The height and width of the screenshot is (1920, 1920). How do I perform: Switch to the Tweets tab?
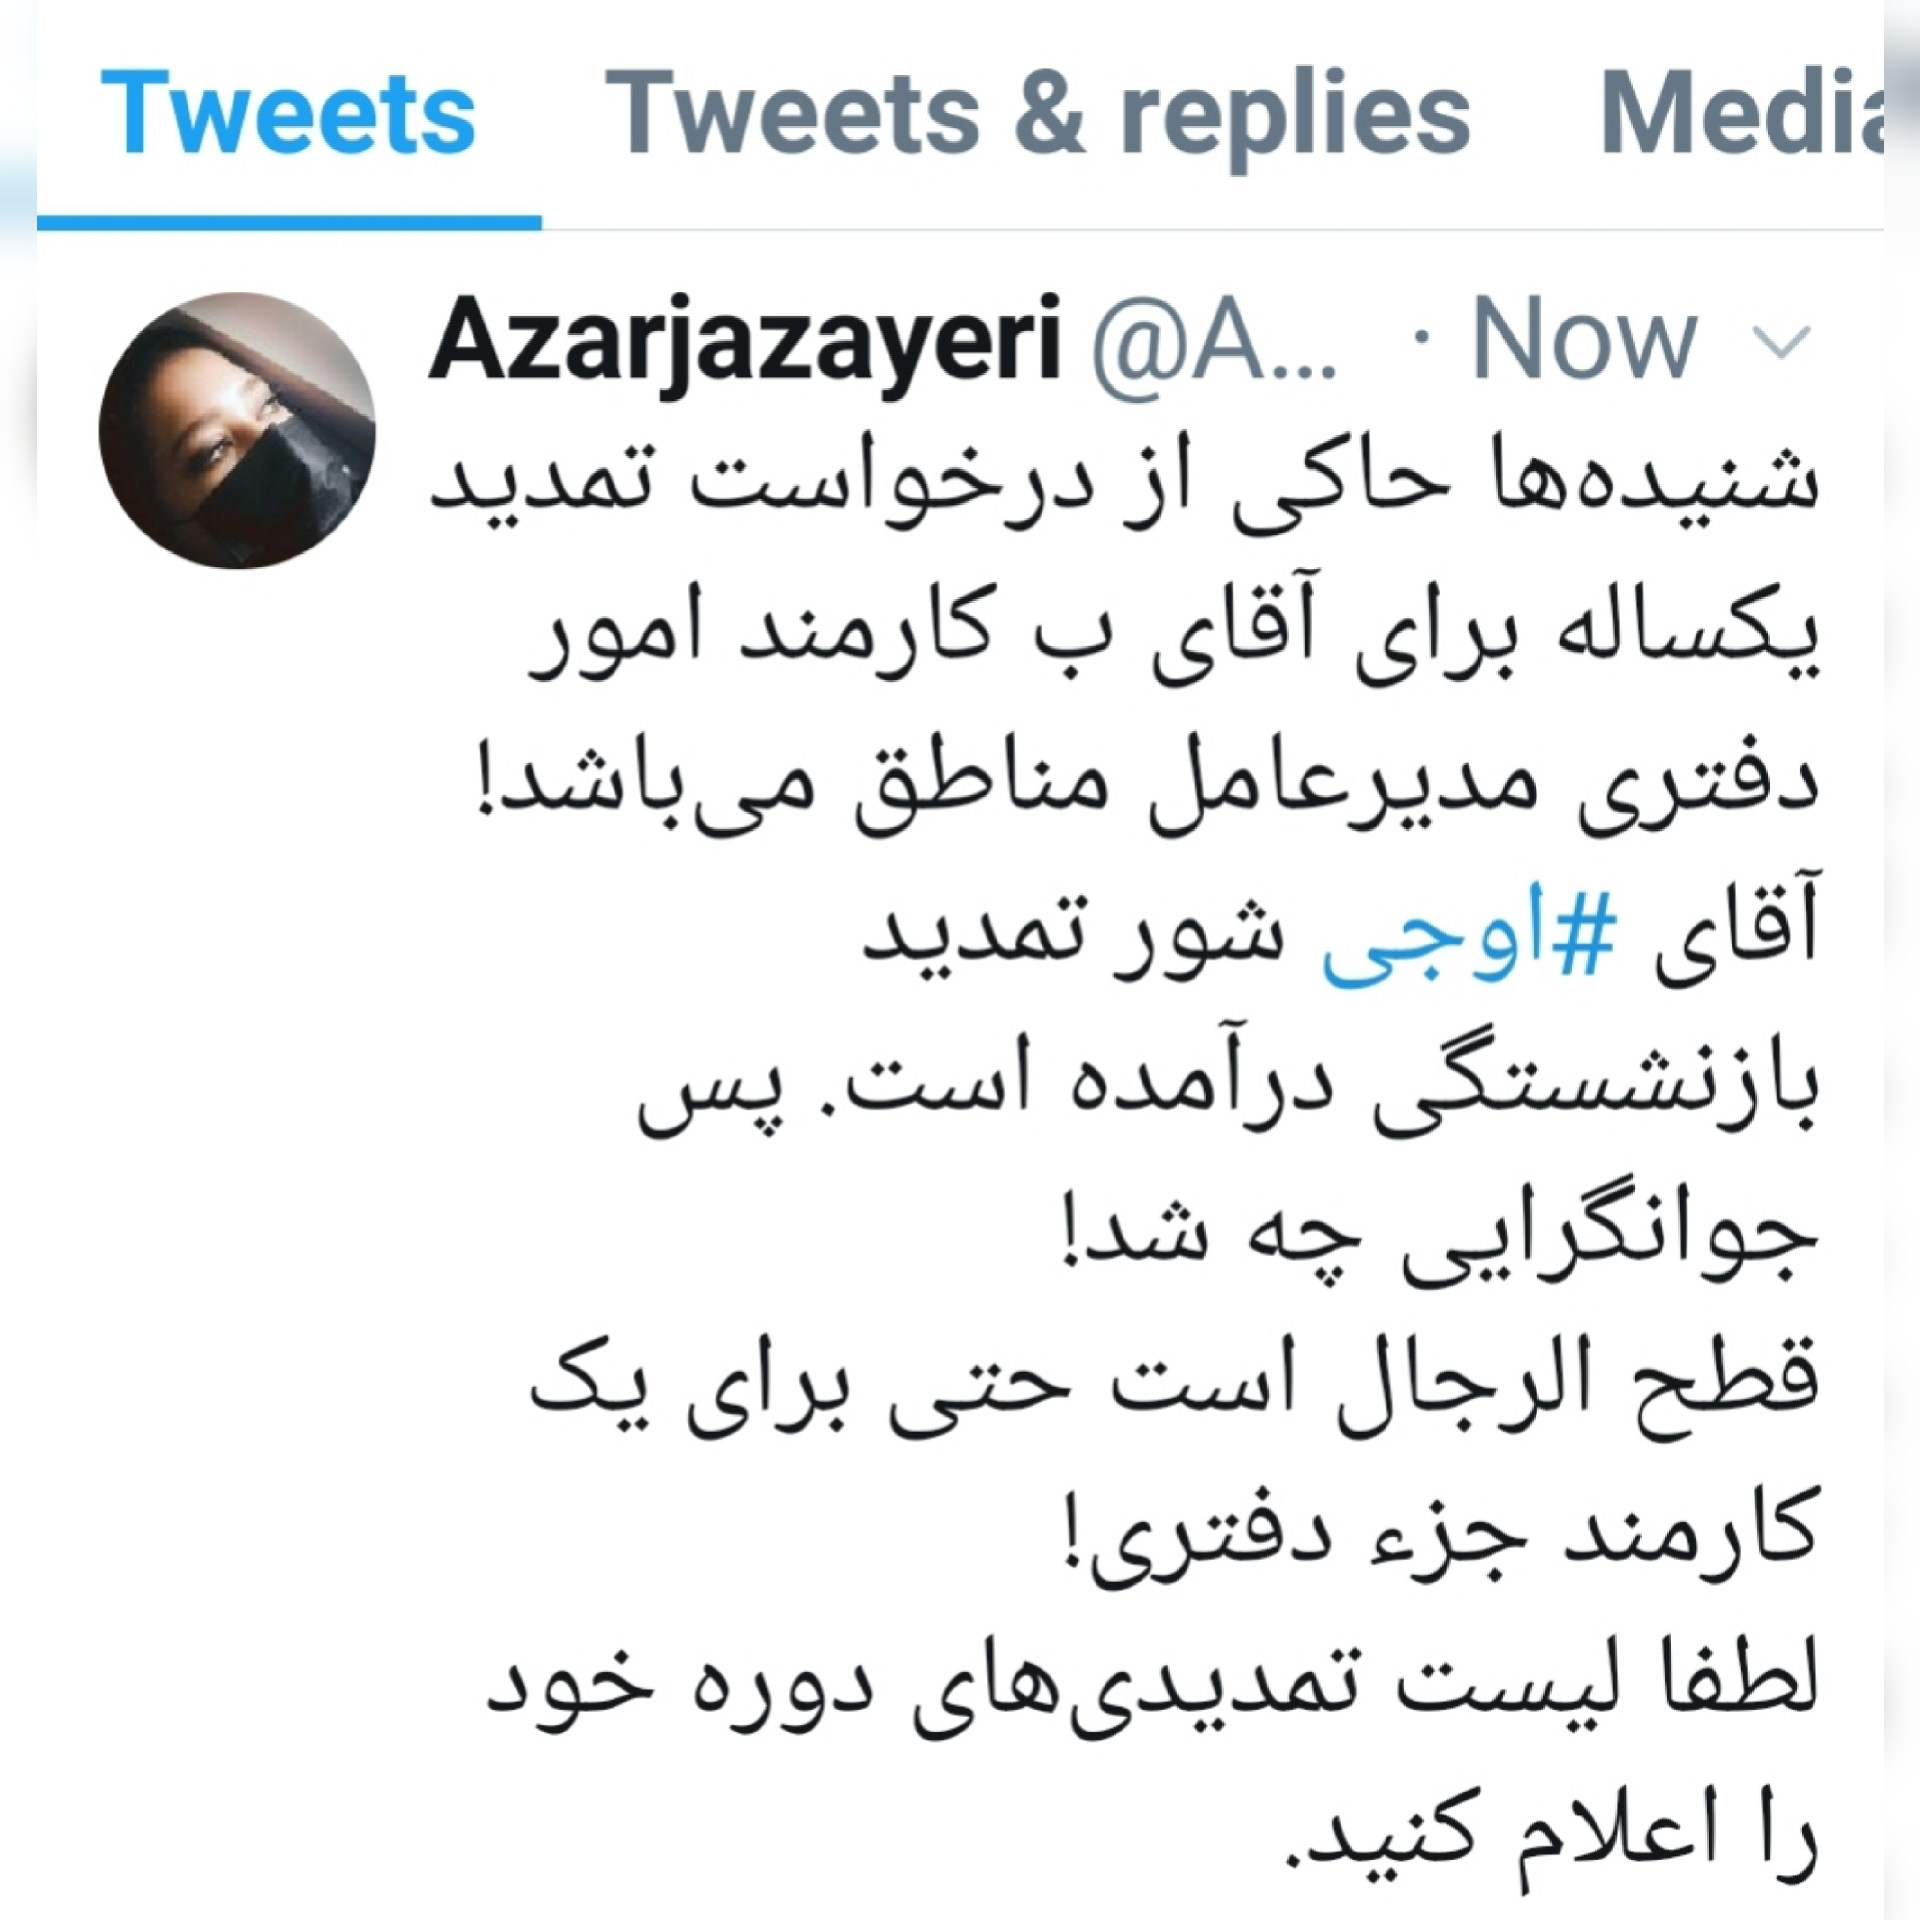click(288, 113)
